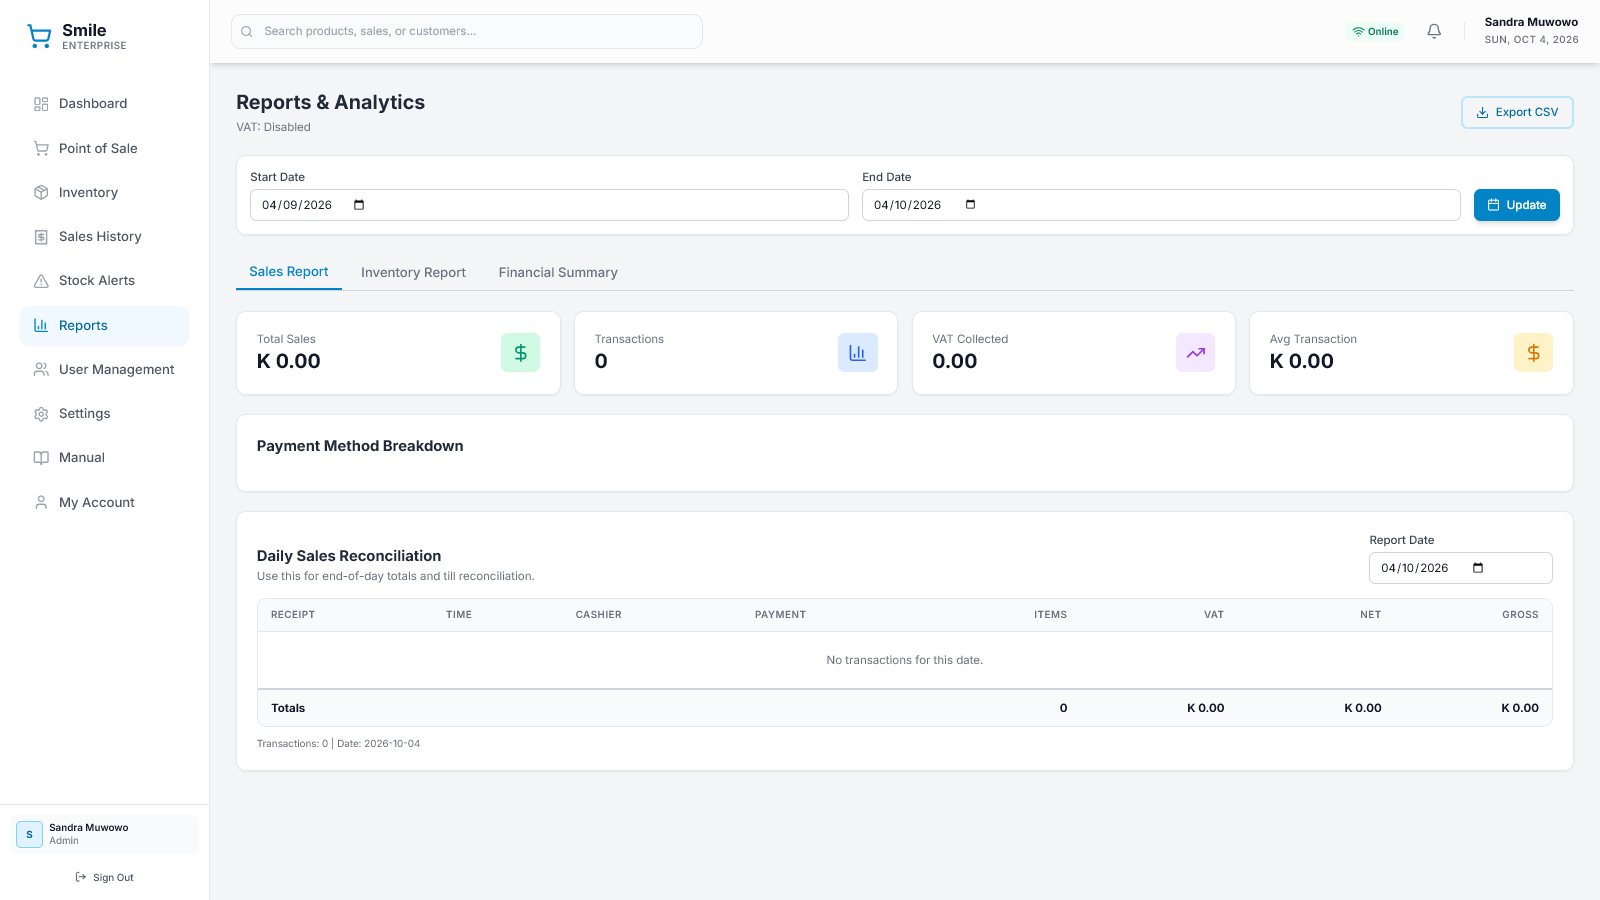
Task: Click the yellow dollar Avg Transaction icon
Action: (1533, 353)
